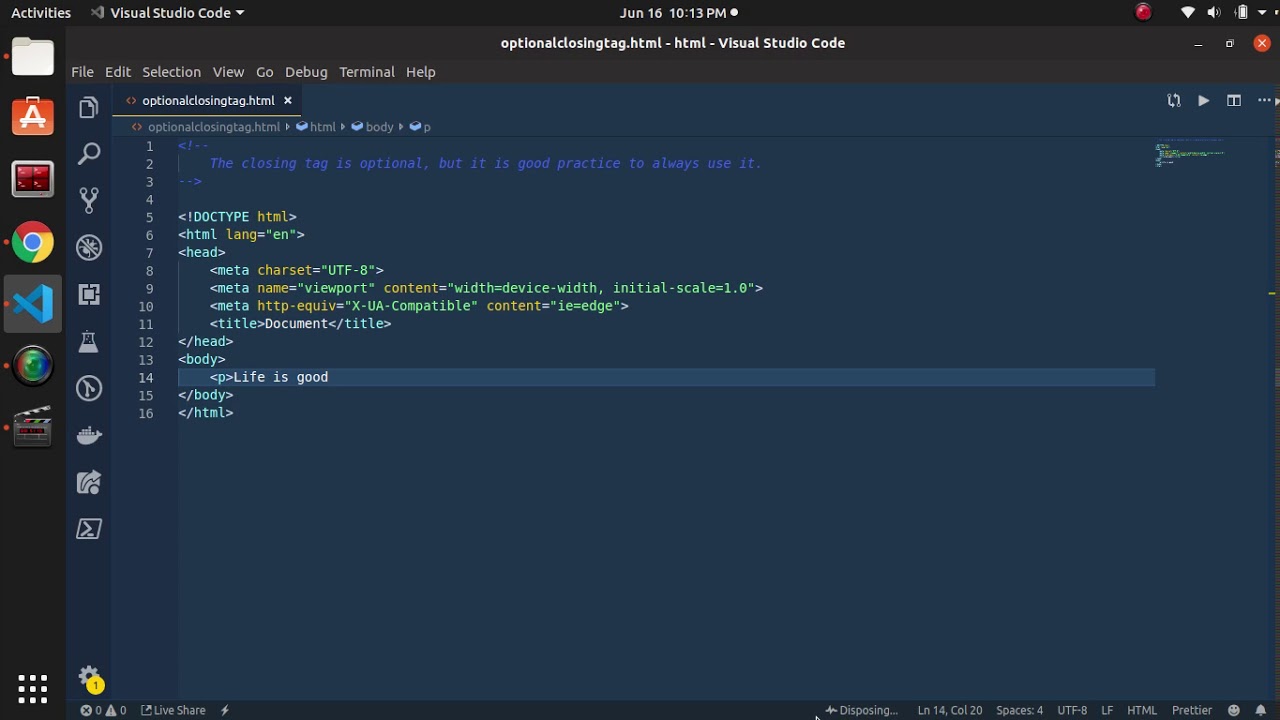Open Changes compare icon in editor toolbar
This screenshot has height=720, width=1280.
click(x=1174, y=101)
